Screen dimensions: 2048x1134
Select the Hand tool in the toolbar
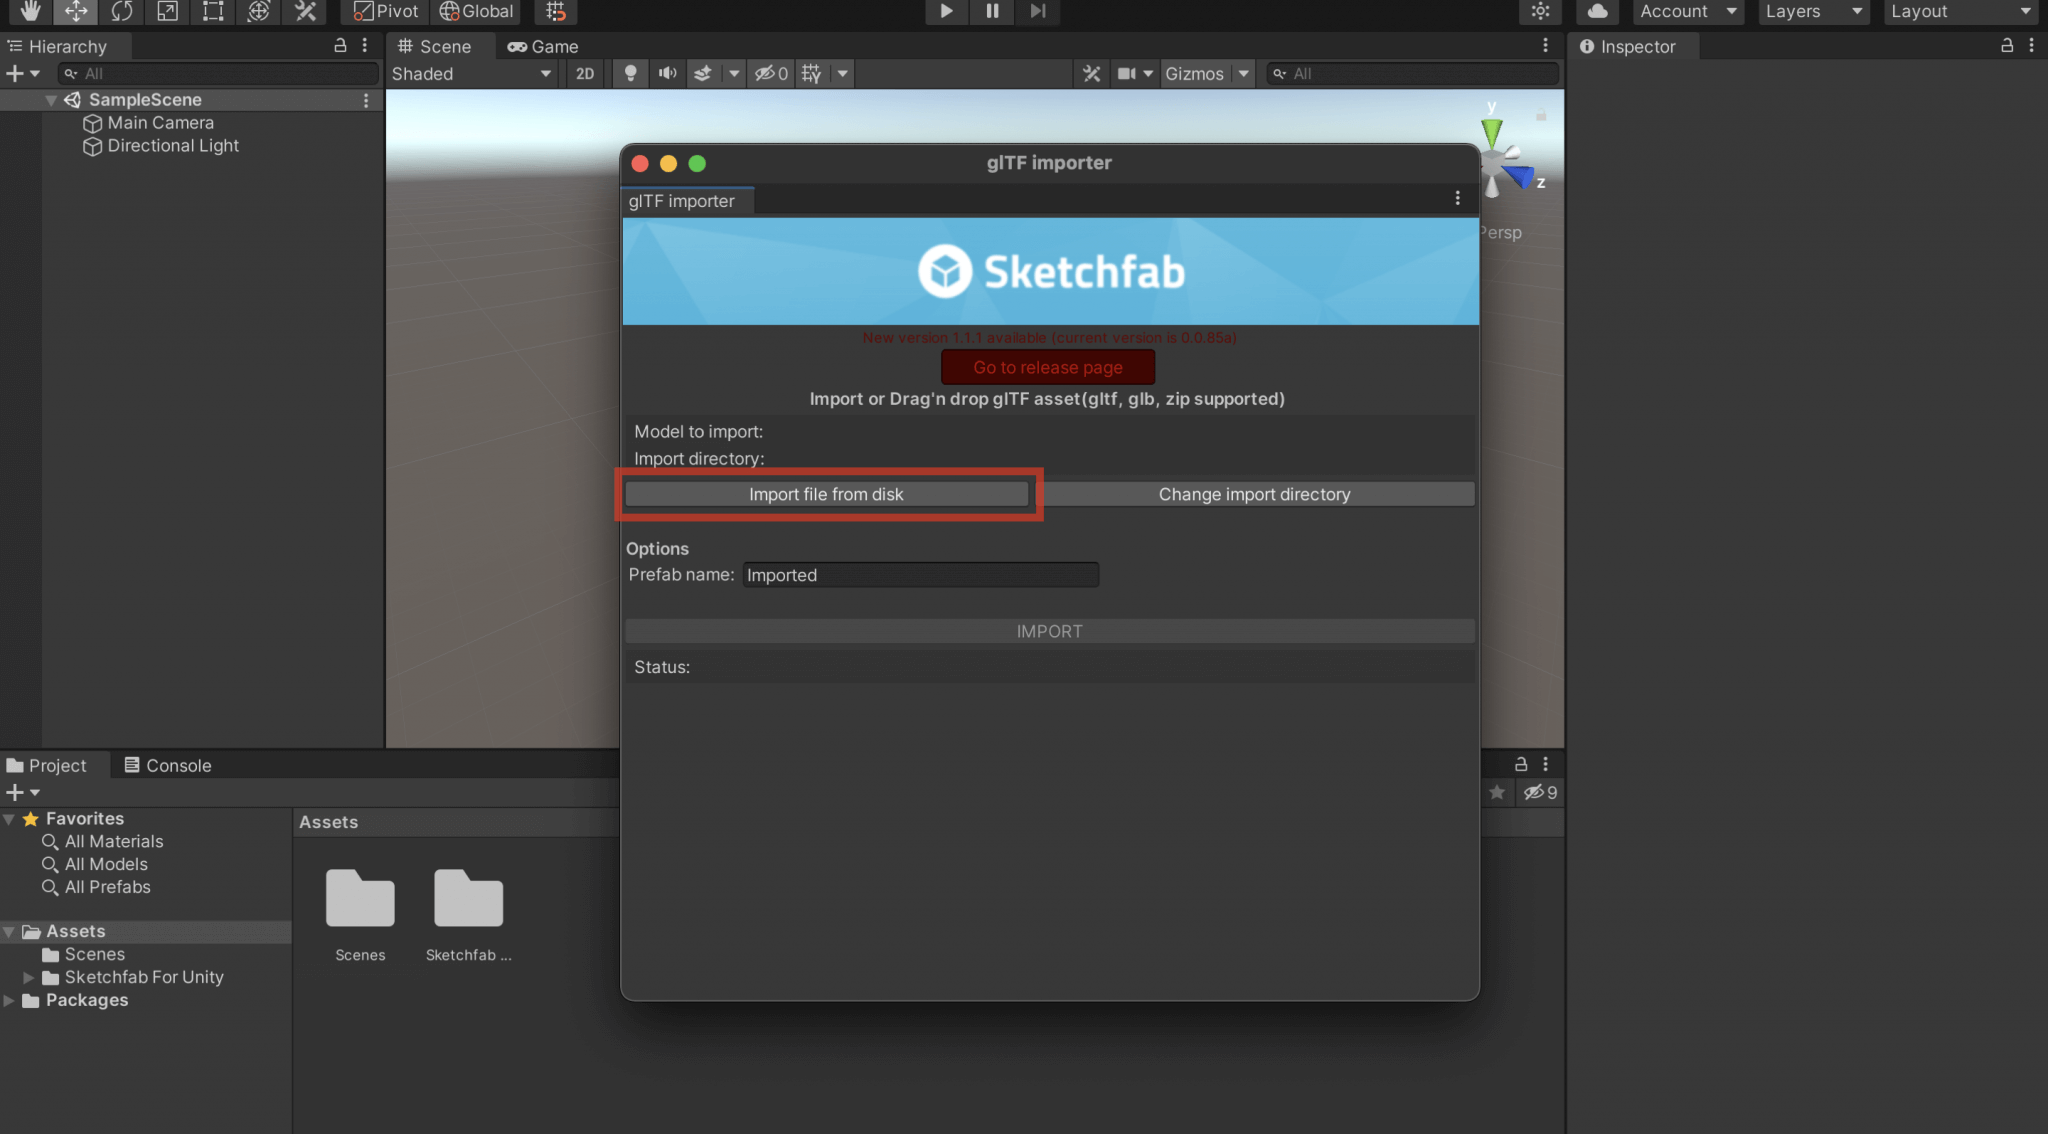tap(29, 12)
